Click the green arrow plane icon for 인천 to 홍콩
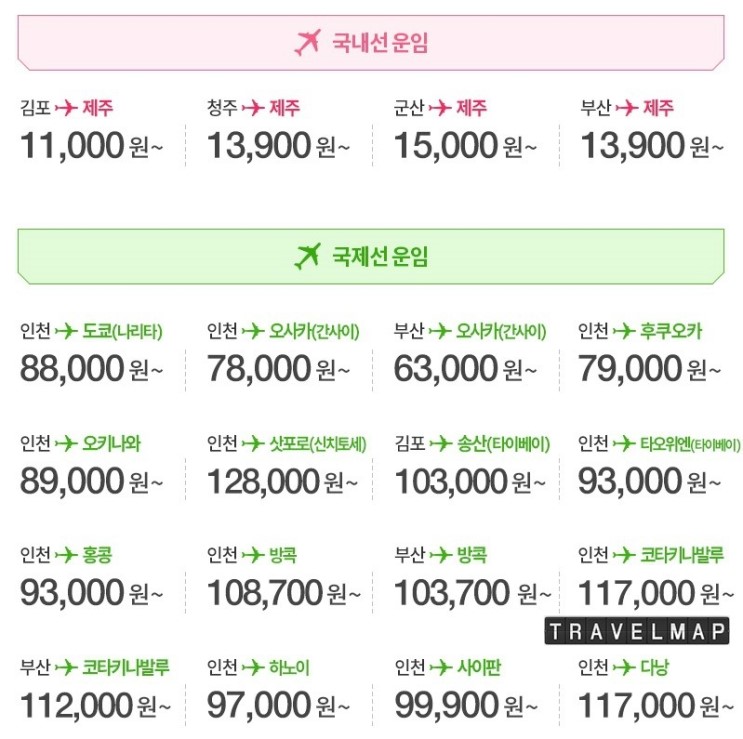 [x=66, y=554]
